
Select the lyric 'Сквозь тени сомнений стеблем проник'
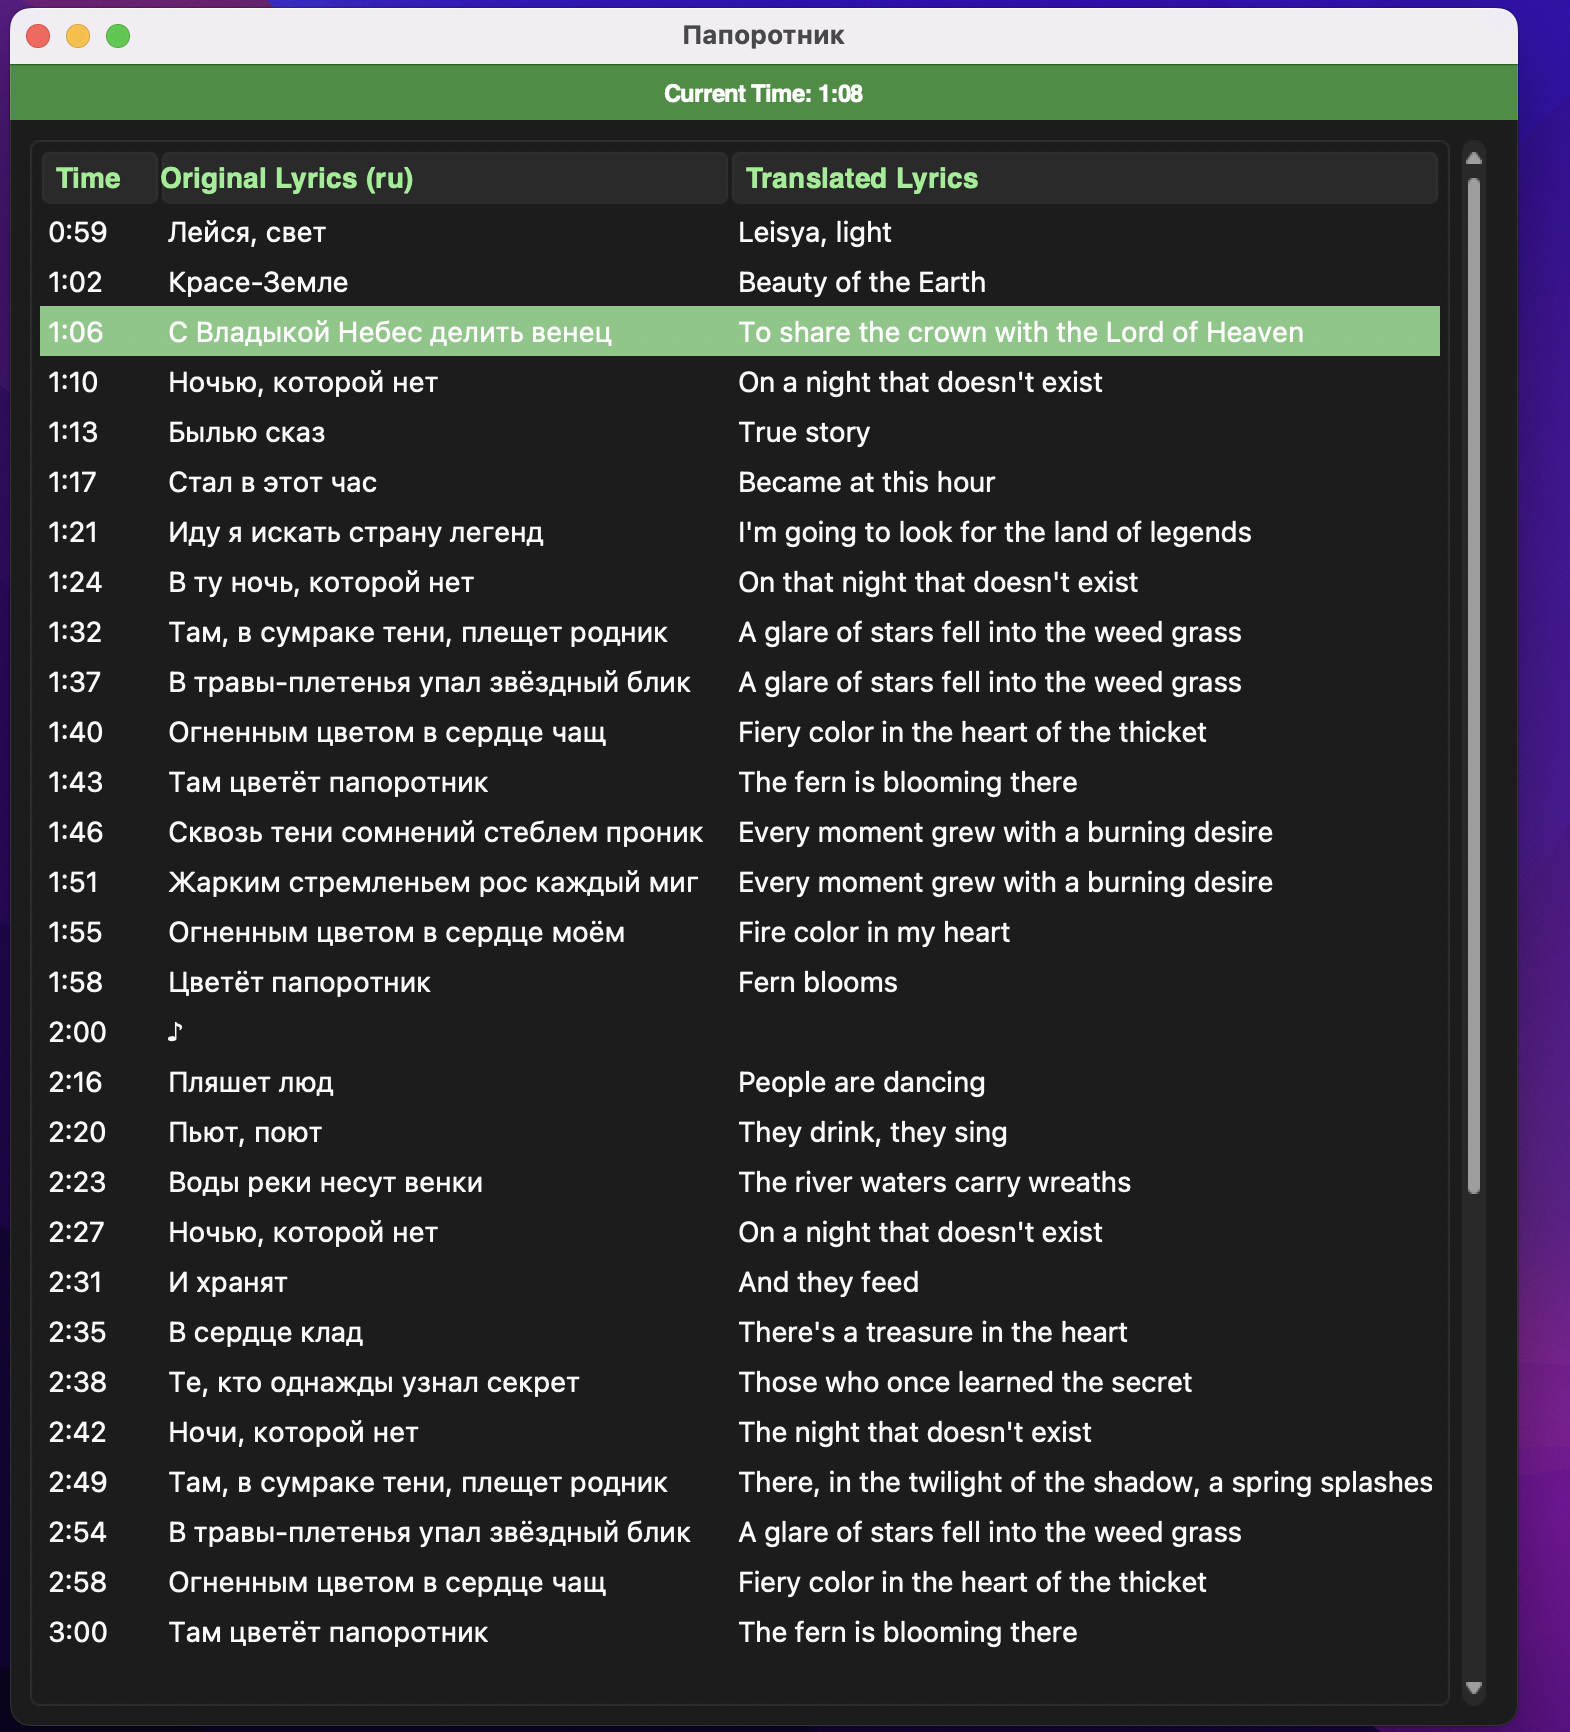[x=436, y=832]
